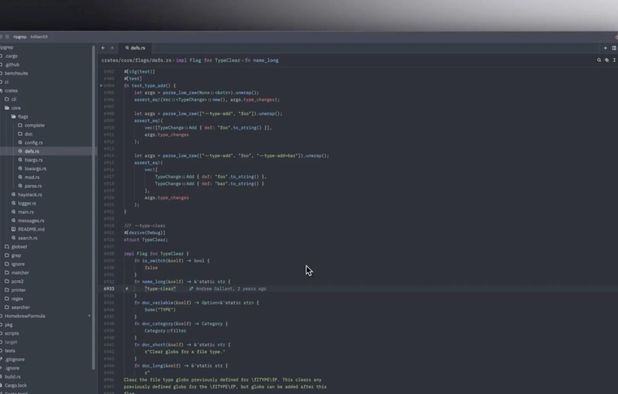Expand the ignore folder under crates

point(18,264)
